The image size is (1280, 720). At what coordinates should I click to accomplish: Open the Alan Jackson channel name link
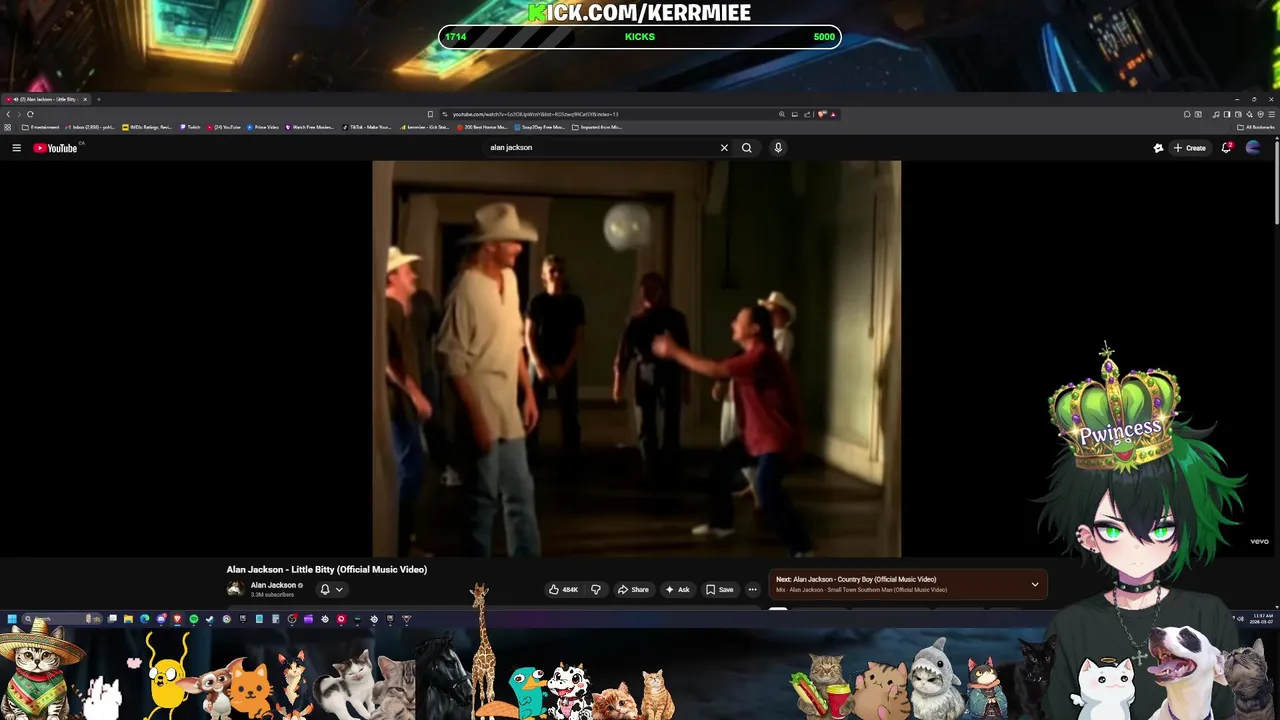[273, 585]
